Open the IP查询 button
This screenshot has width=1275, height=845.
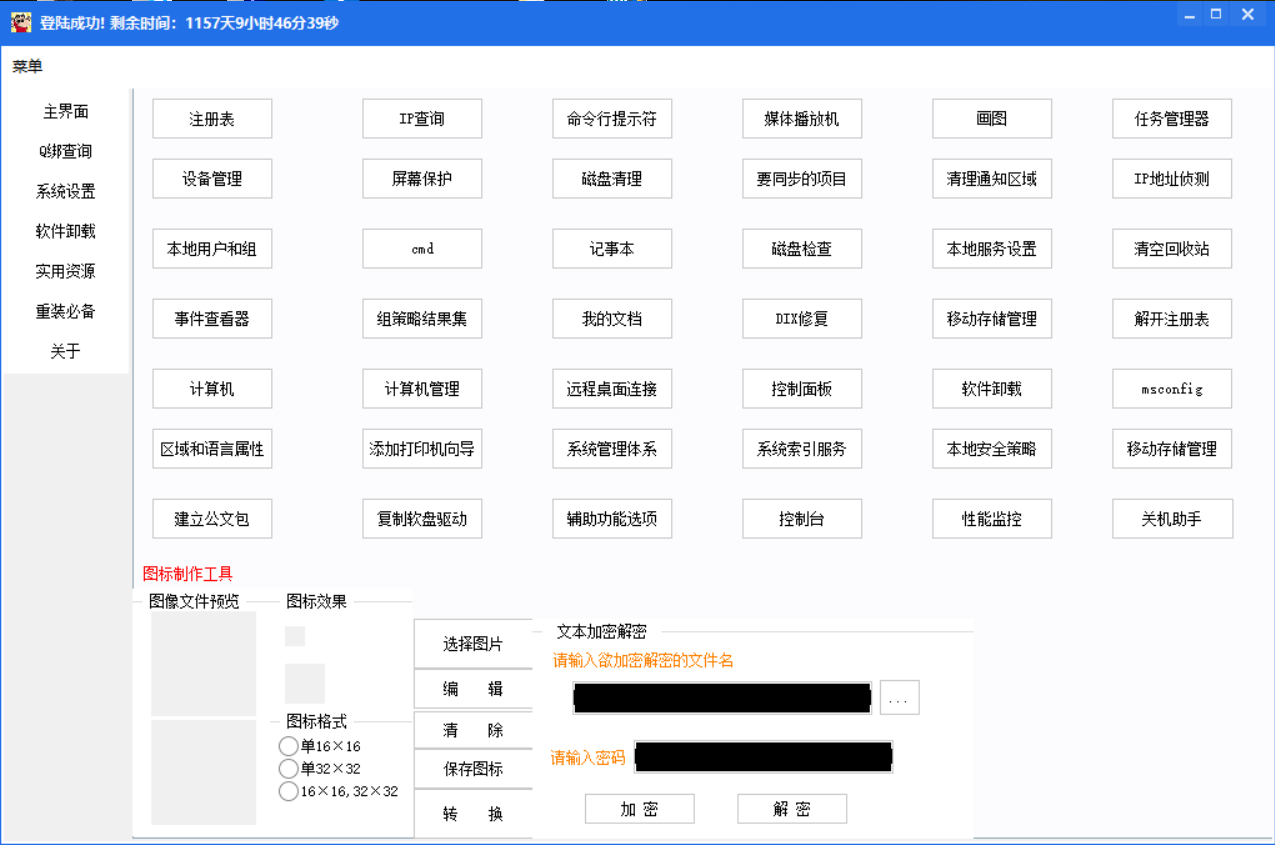[422, 119]
